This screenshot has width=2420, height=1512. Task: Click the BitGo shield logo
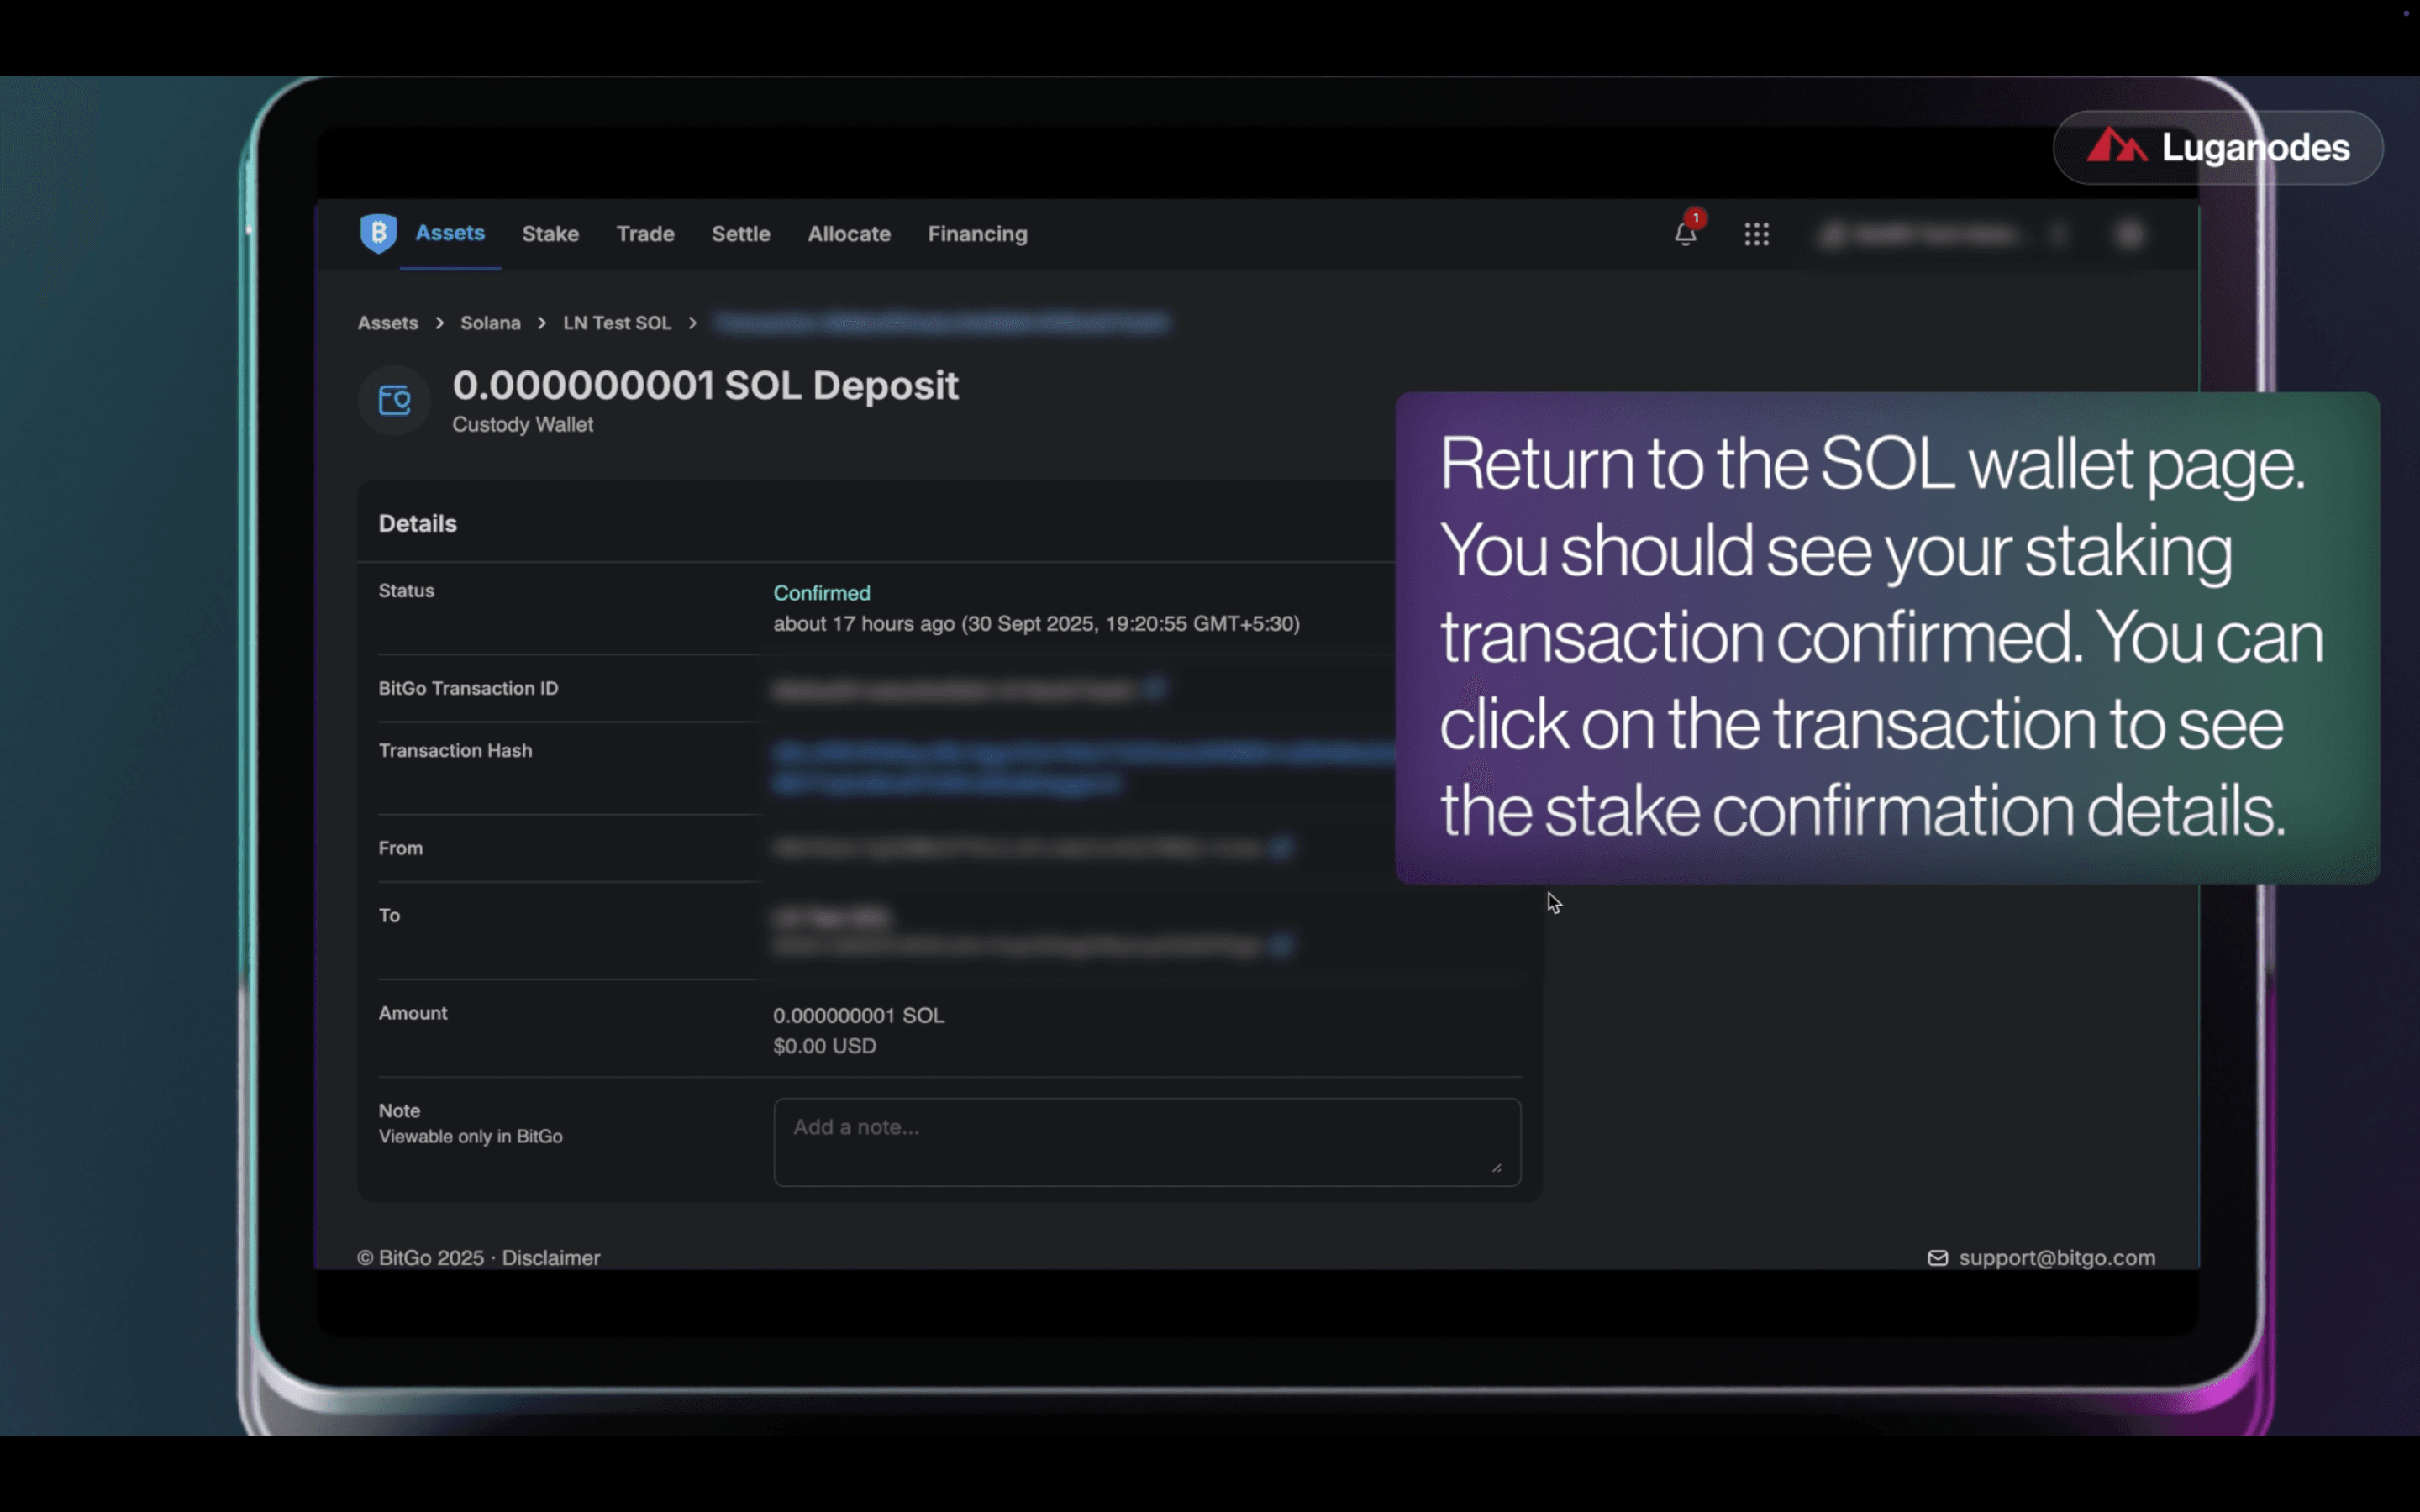coord(378,233)
